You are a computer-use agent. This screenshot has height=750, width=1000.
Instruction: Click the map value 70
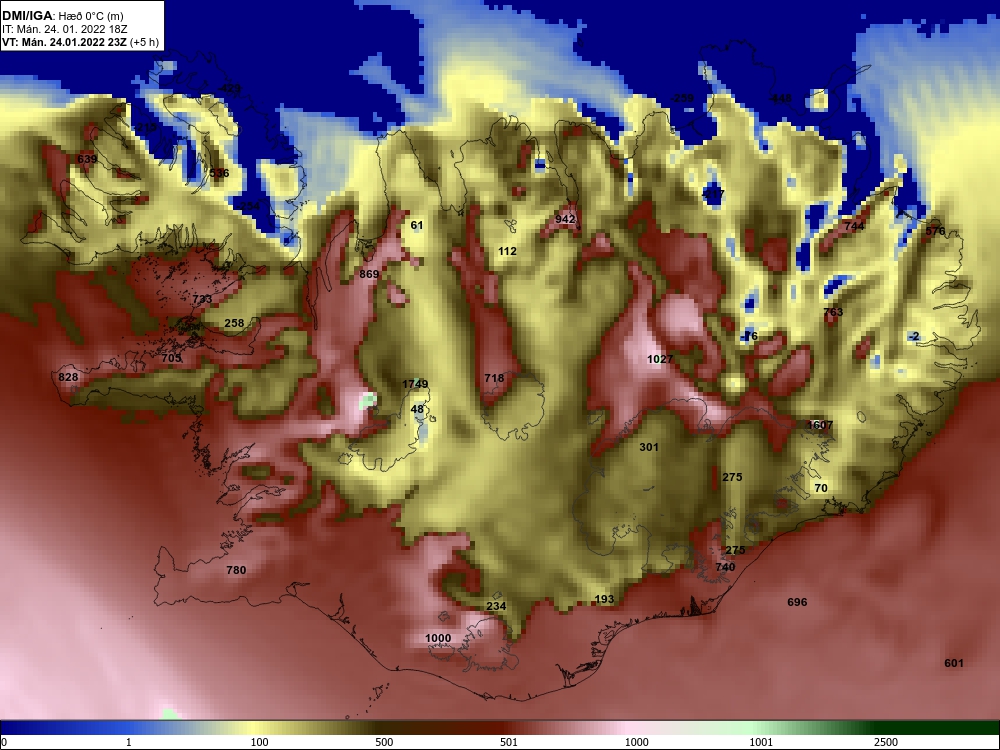(x=821, y=488)
